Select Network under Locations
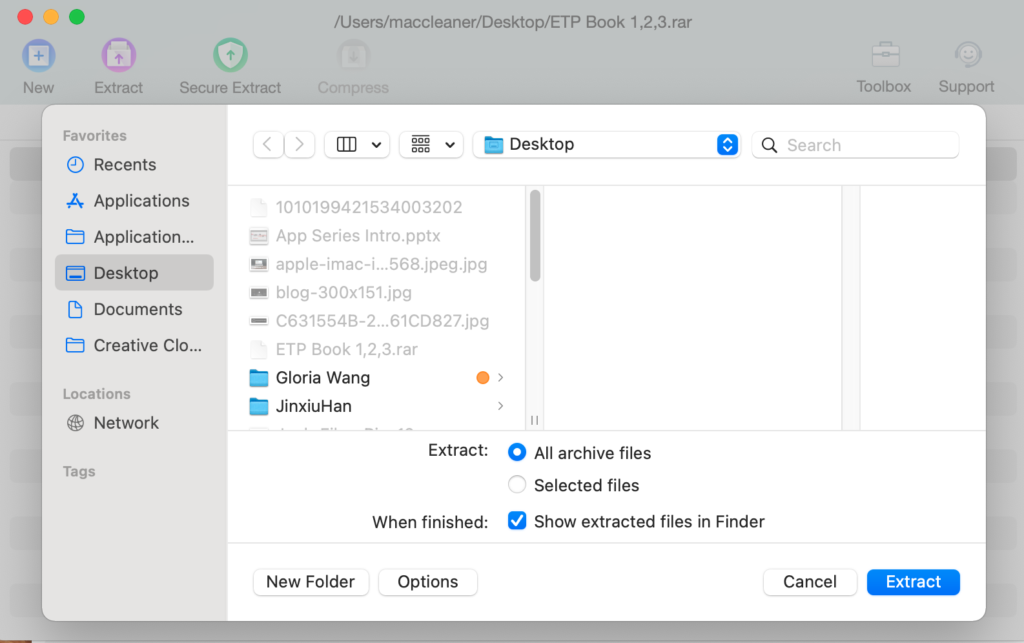Screen dimensions: 1024x643 pyautogui.click(x=126, y=423)
